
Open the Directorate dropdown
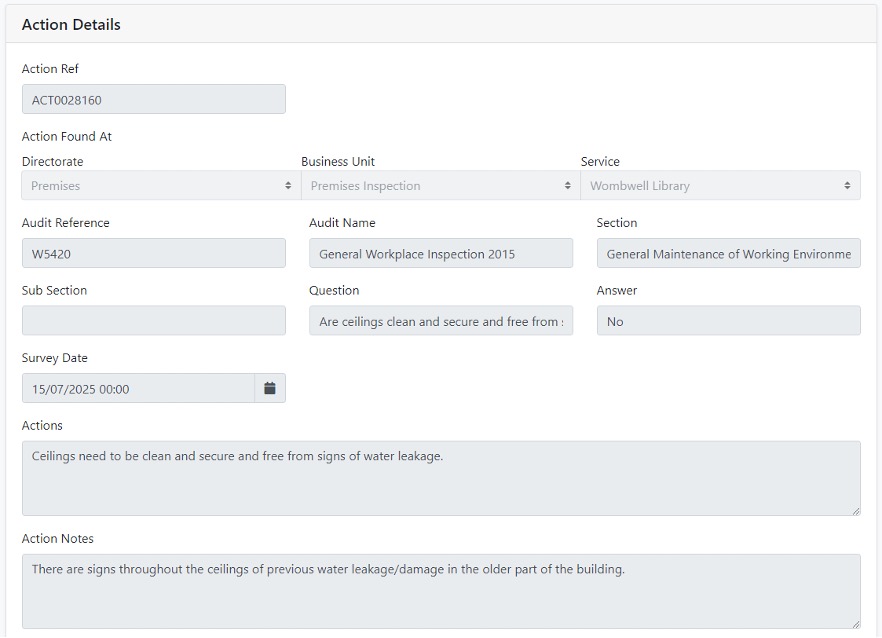(161, 186)
